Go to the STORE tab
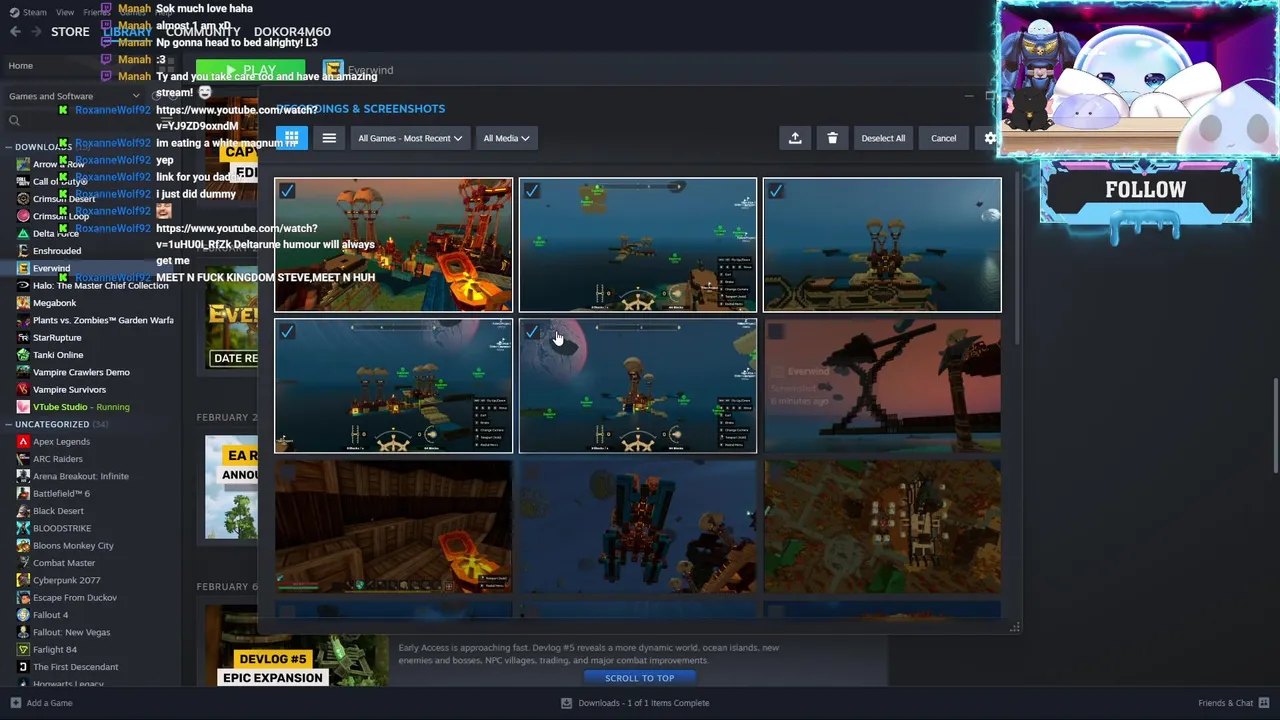The image size is (1280, 720). click(x=70, y=32)
